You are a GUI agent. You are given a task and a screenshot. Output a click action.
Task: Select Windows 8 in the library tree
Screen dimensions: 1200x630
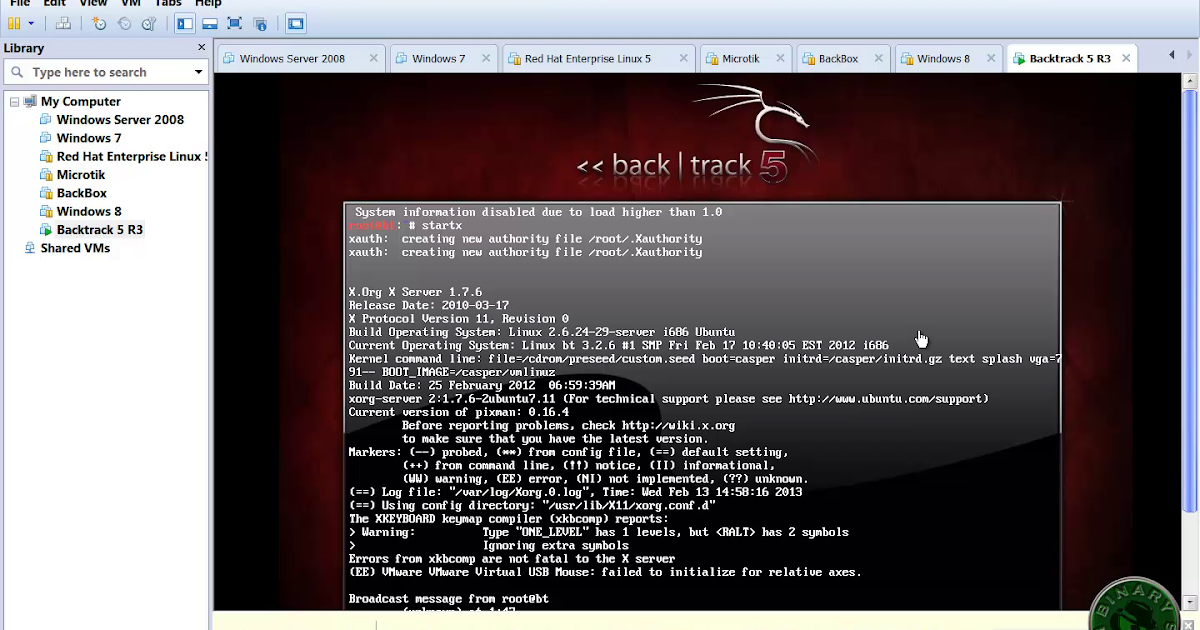click(89, 211)
